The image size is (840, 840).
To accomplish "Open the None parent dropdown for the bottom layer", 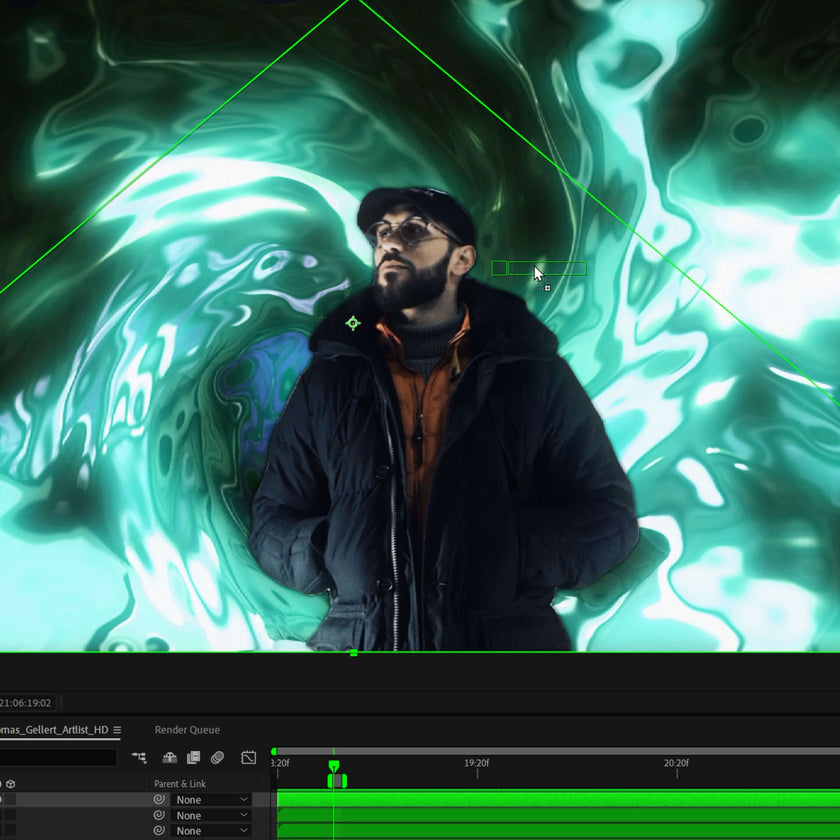I will (210, 831).
